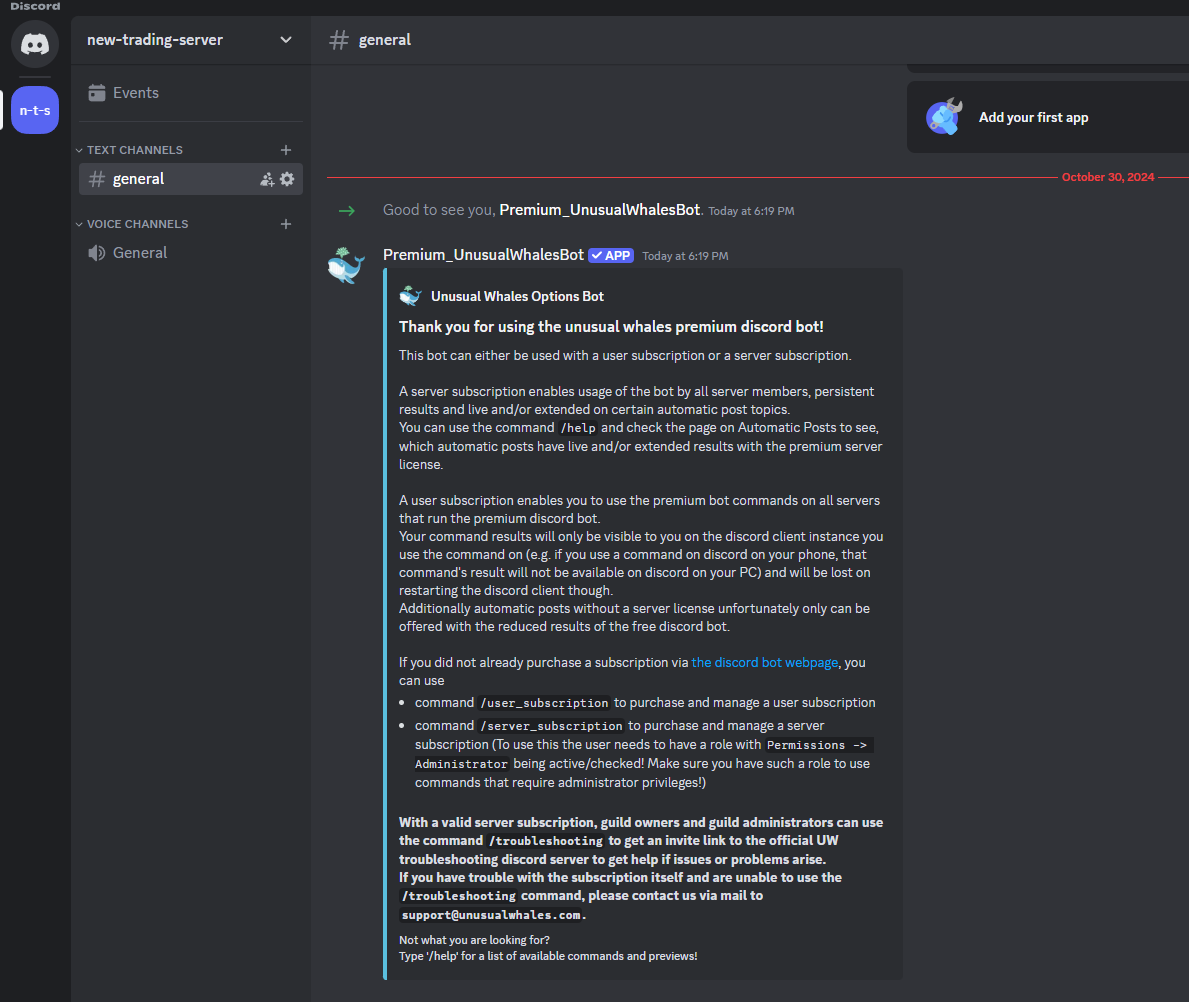Open Premium_UnusualWhalesBot message author name
Viewport: 1189px width, 1002px height.
pos(483,255)
